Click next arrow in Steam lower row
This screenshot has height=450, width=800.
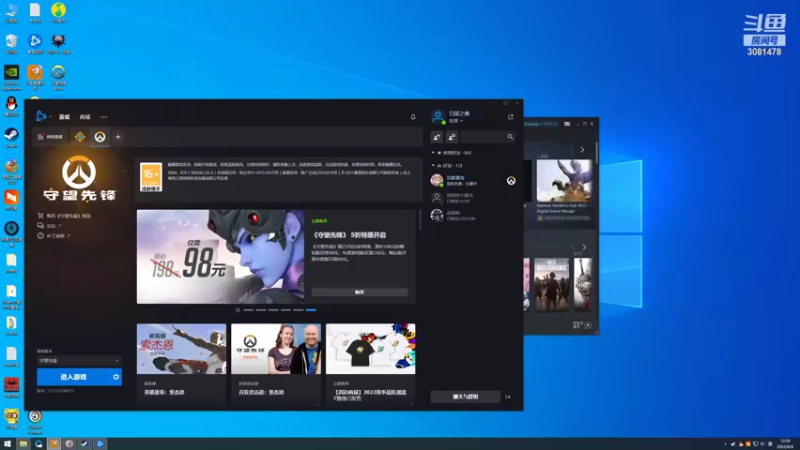tap(584, 247)
